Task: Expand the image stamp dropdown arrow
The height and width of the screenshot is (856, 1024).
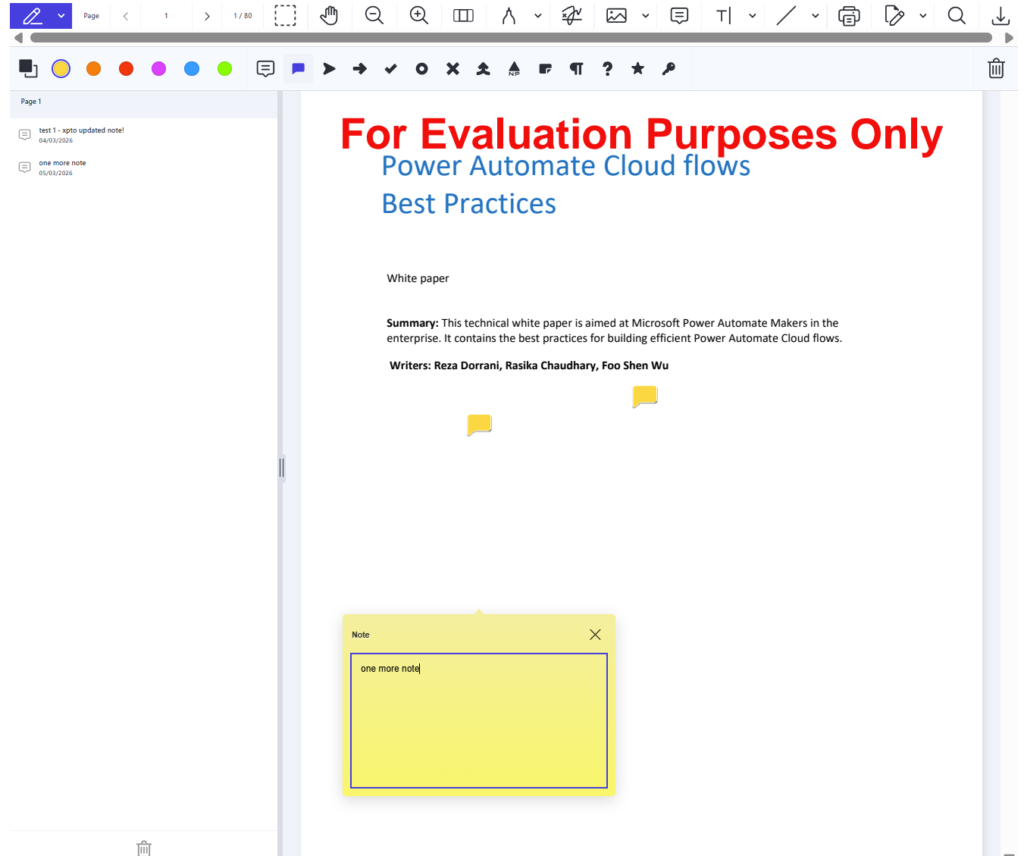Action: pyautogui.click(x=645, y=16)
